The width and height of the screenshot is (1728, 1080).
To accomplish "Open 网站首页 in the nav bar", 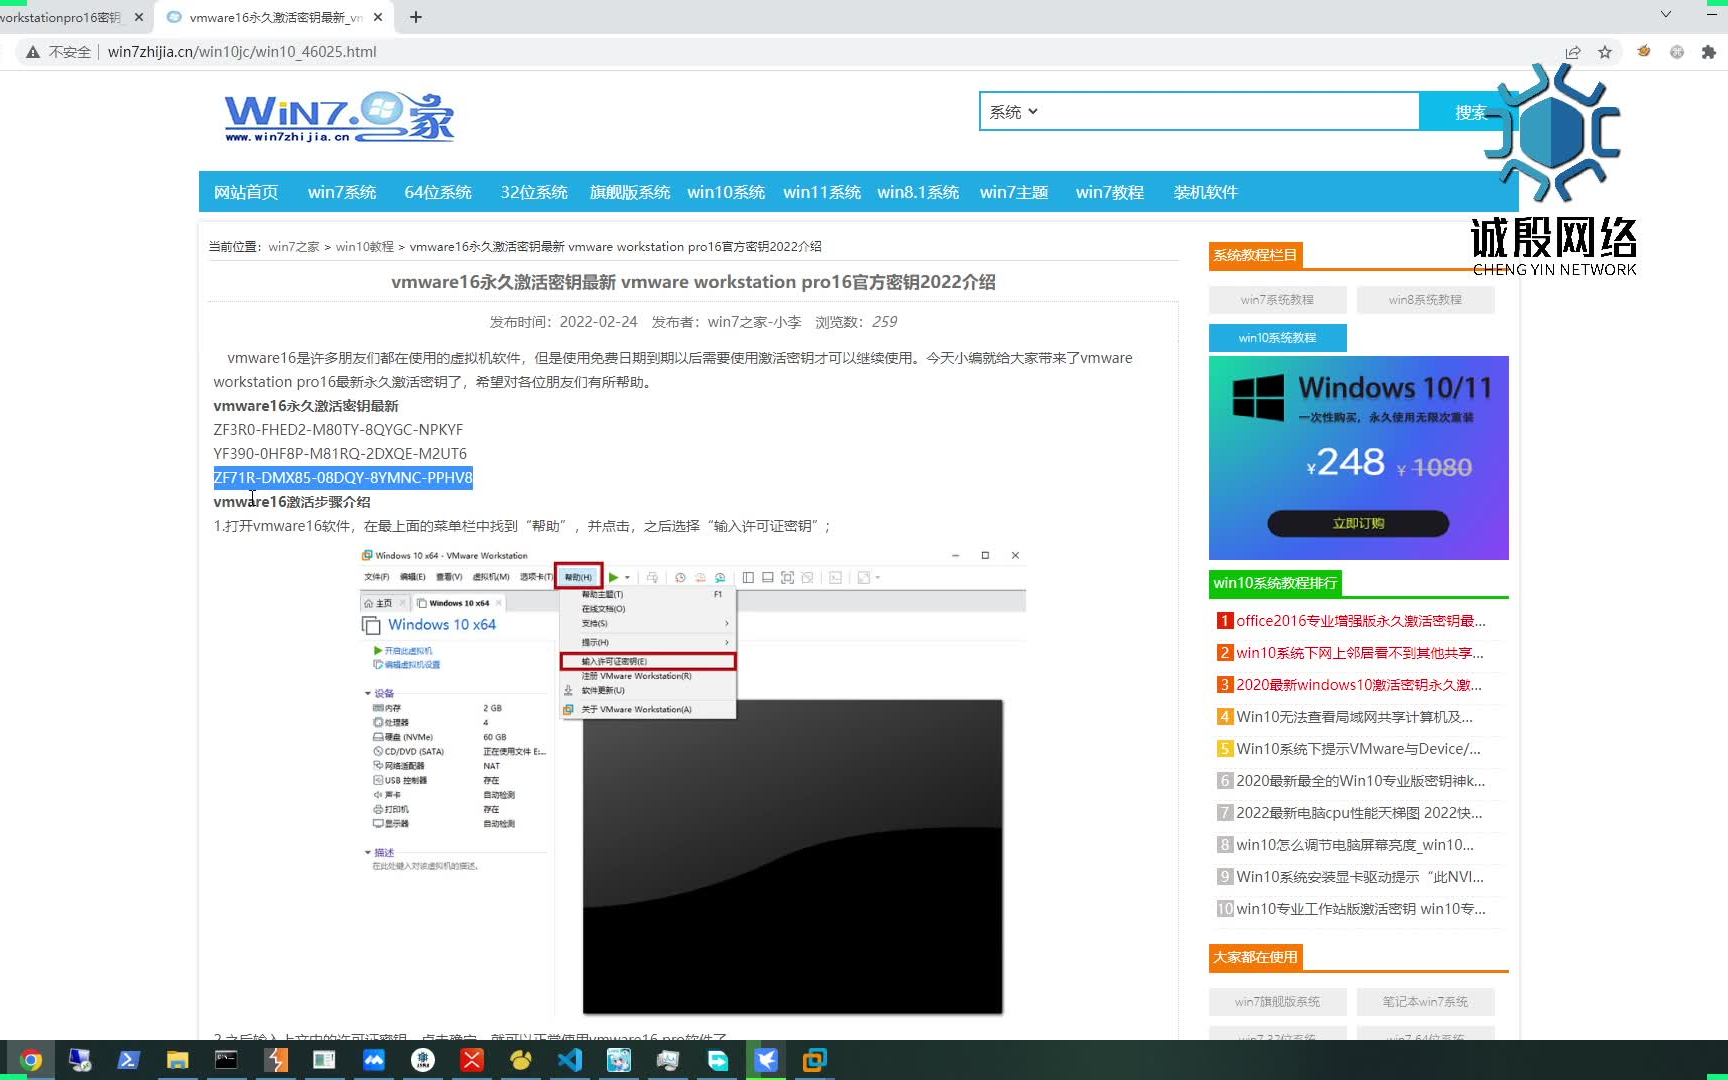I will 246,192.
